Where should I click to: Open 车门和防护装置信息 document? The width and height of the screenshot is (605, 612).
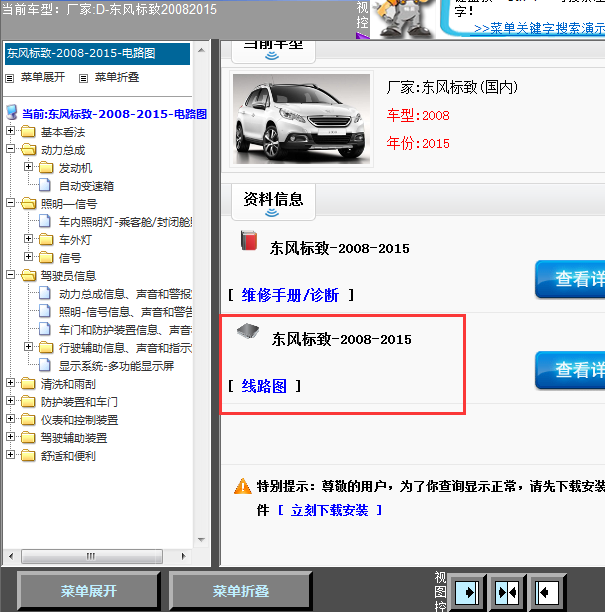coord(125,330)
